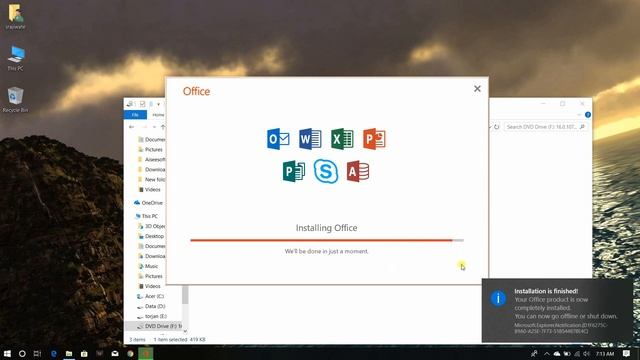Open the File tab in File Explorer
Viewport: 640px width, 360px height.
(135, 115)
